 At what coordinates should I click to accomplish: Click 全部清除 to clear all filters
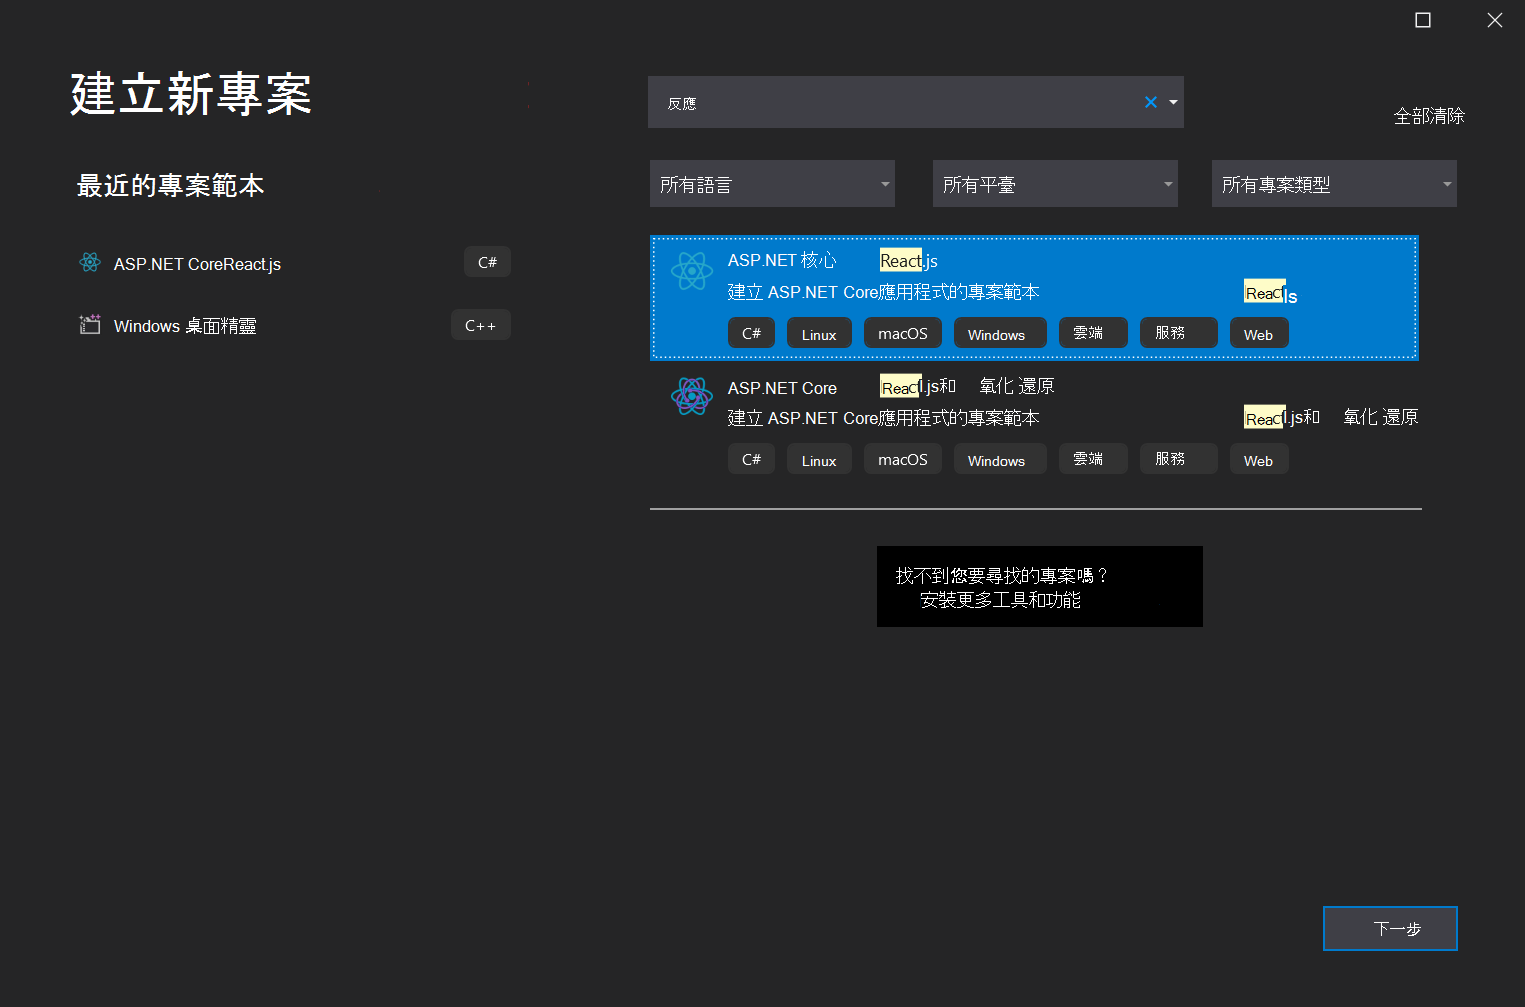click(x=1429, y=116)
